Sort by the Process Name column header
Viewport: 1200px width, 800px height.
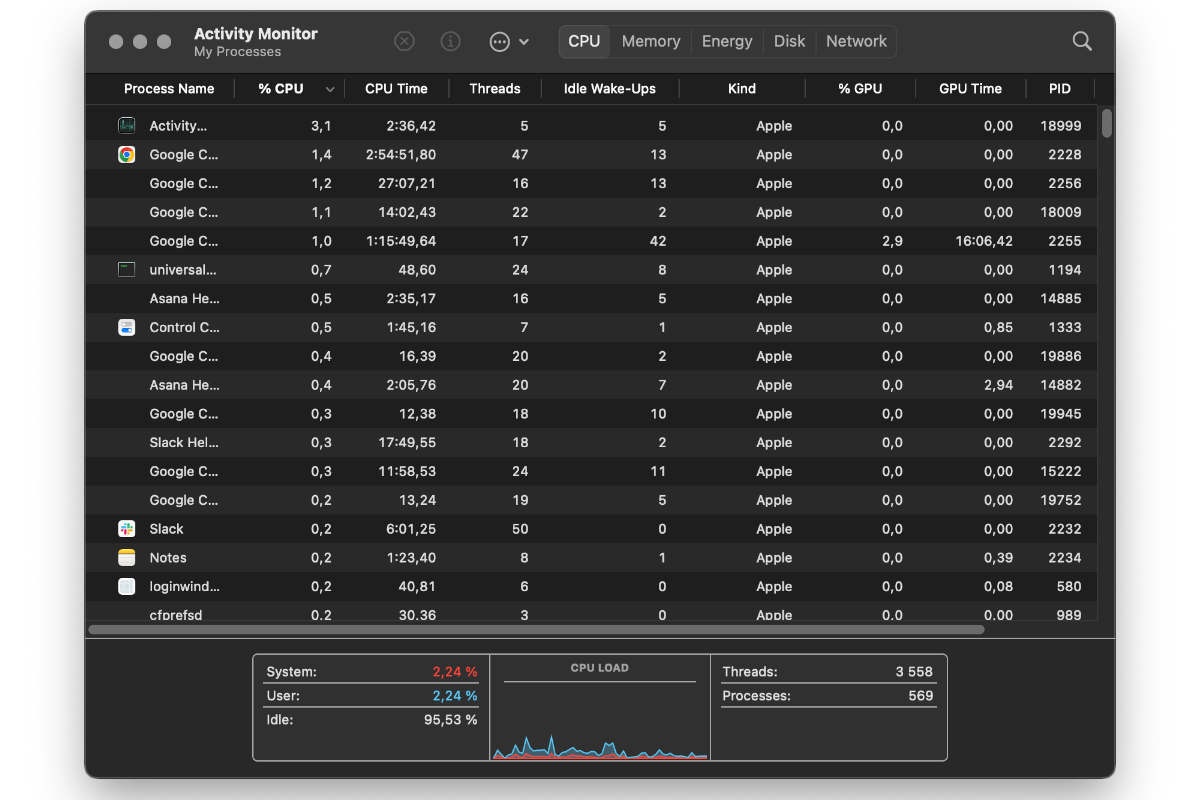click(x=169, y=89)
